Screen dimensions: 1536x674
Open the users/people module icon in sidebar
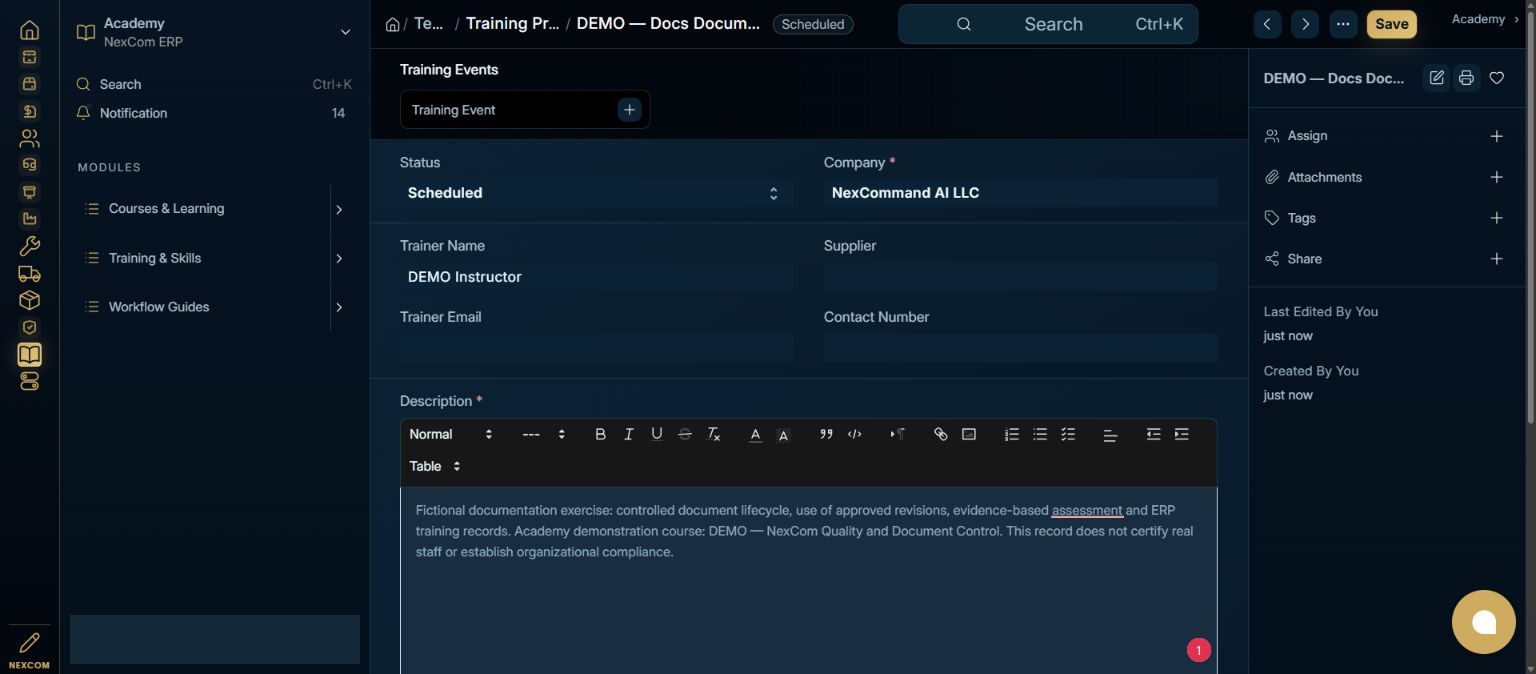[29, 138]
